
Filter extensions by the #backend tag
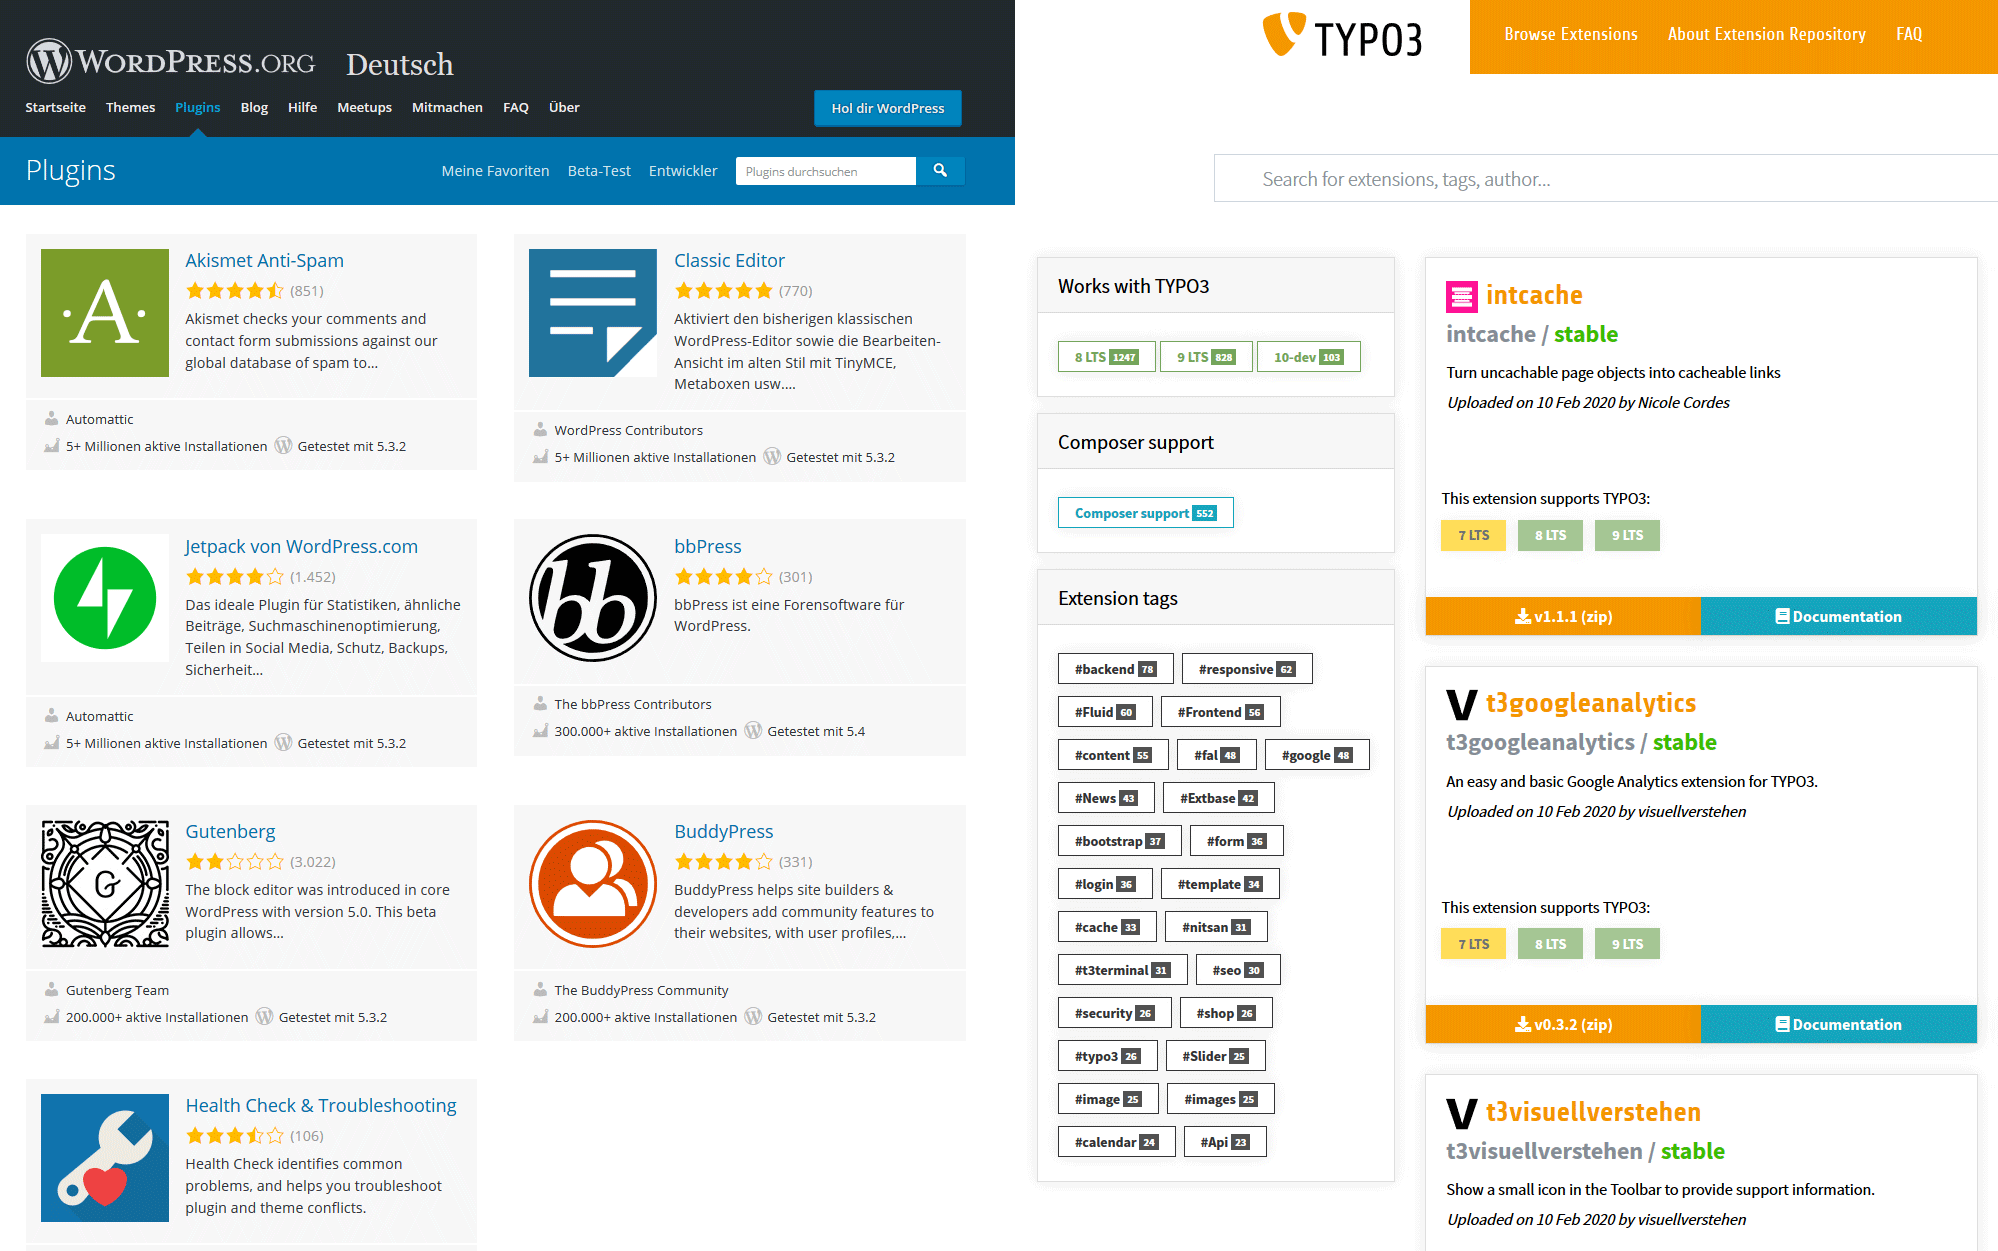click(x=1115, y=668)
